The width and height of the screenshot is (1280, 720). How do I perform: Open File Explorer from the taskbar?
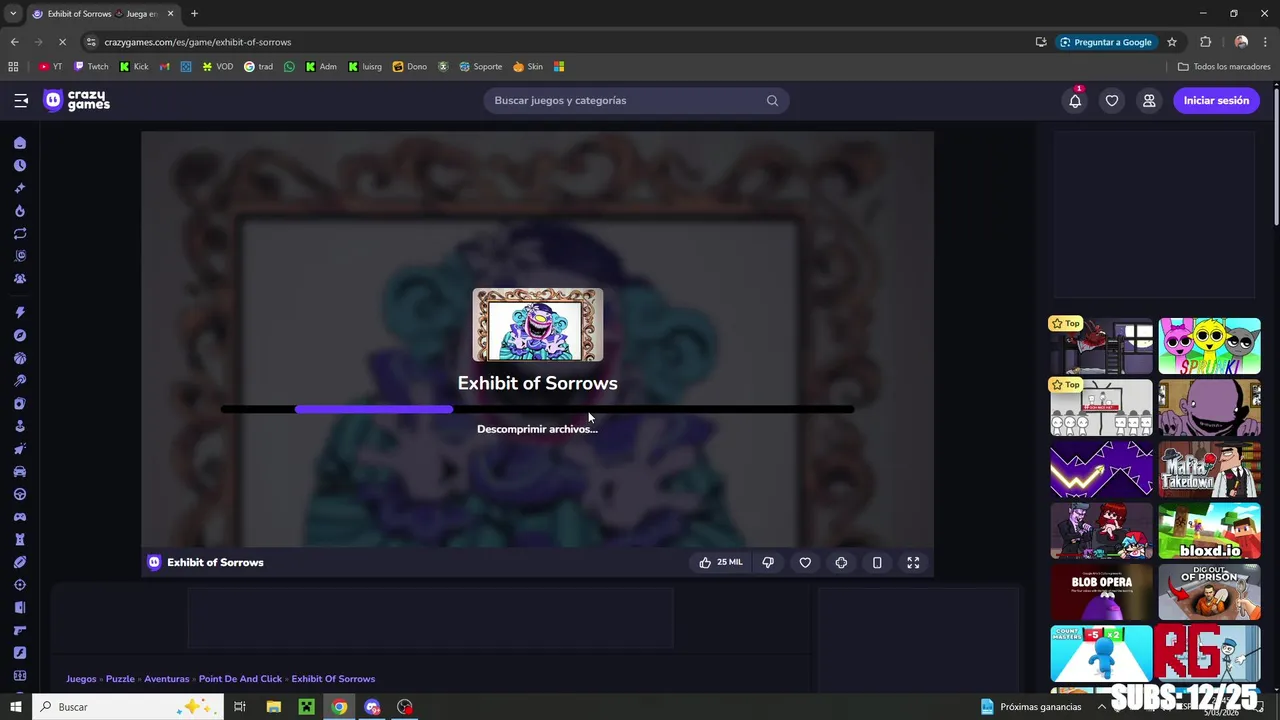pos(273,707)
